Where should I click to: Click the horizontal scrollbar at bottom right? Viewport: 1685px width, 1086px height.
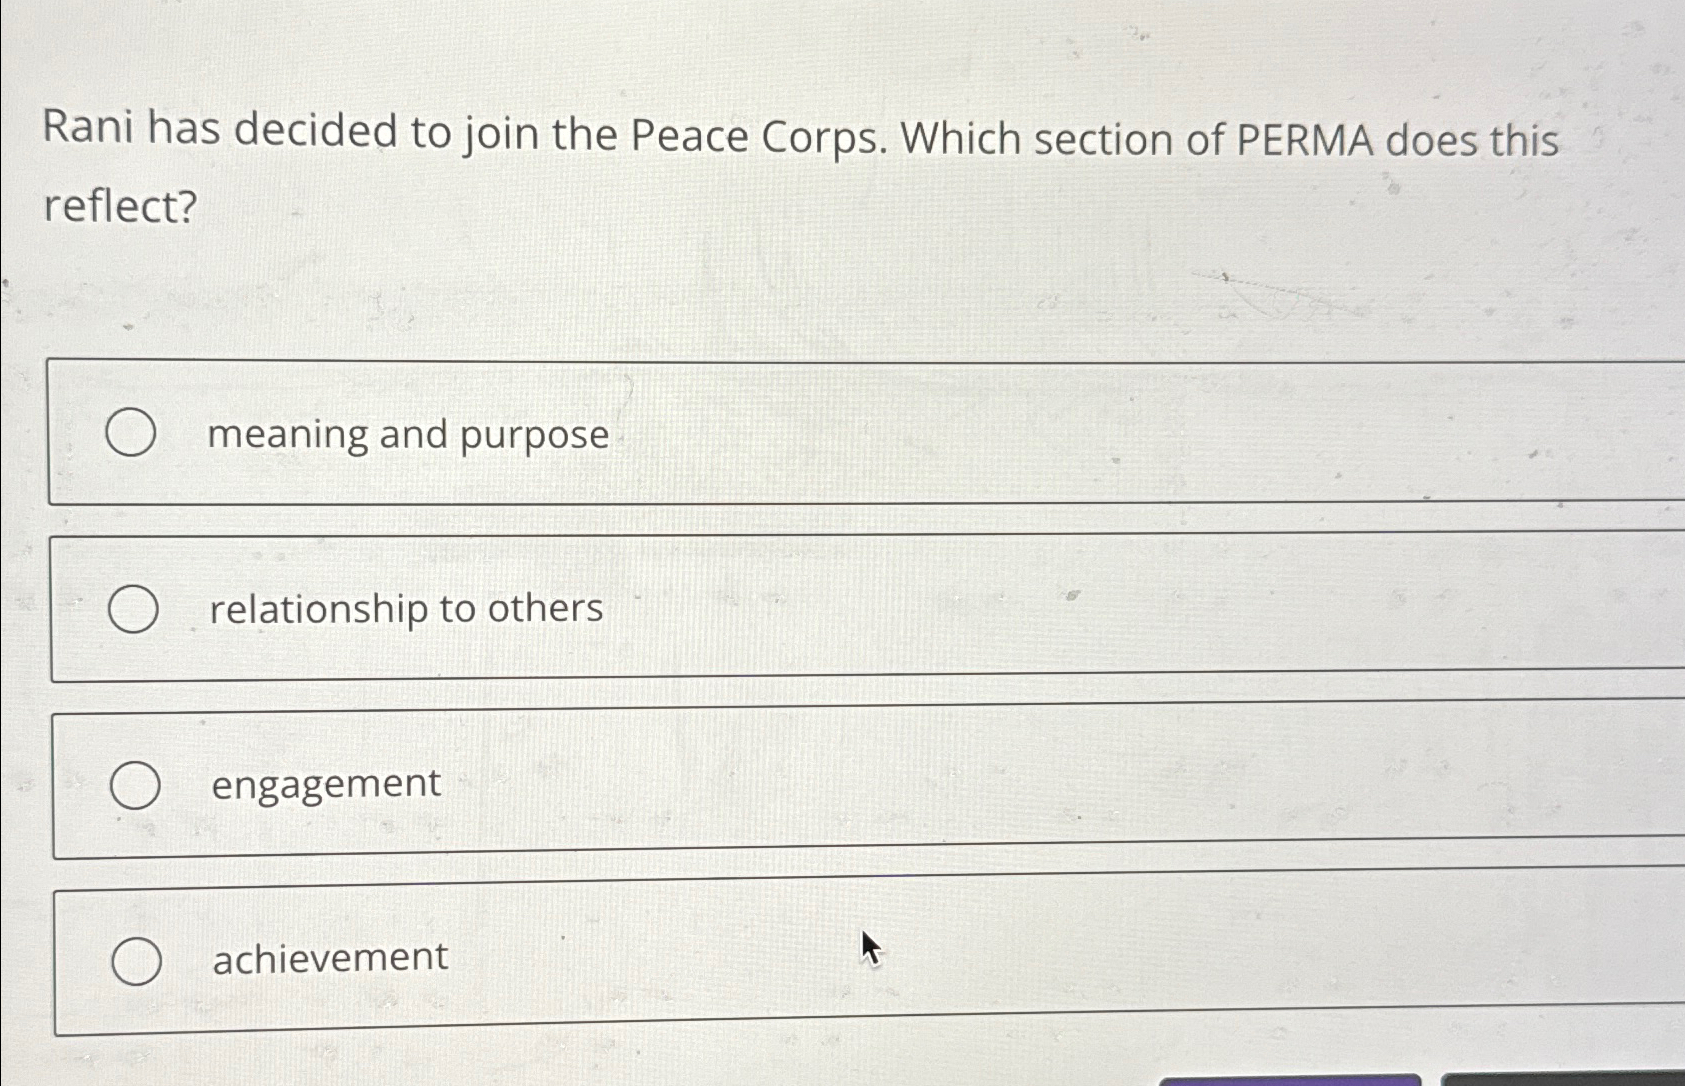coord(1560,1078)
